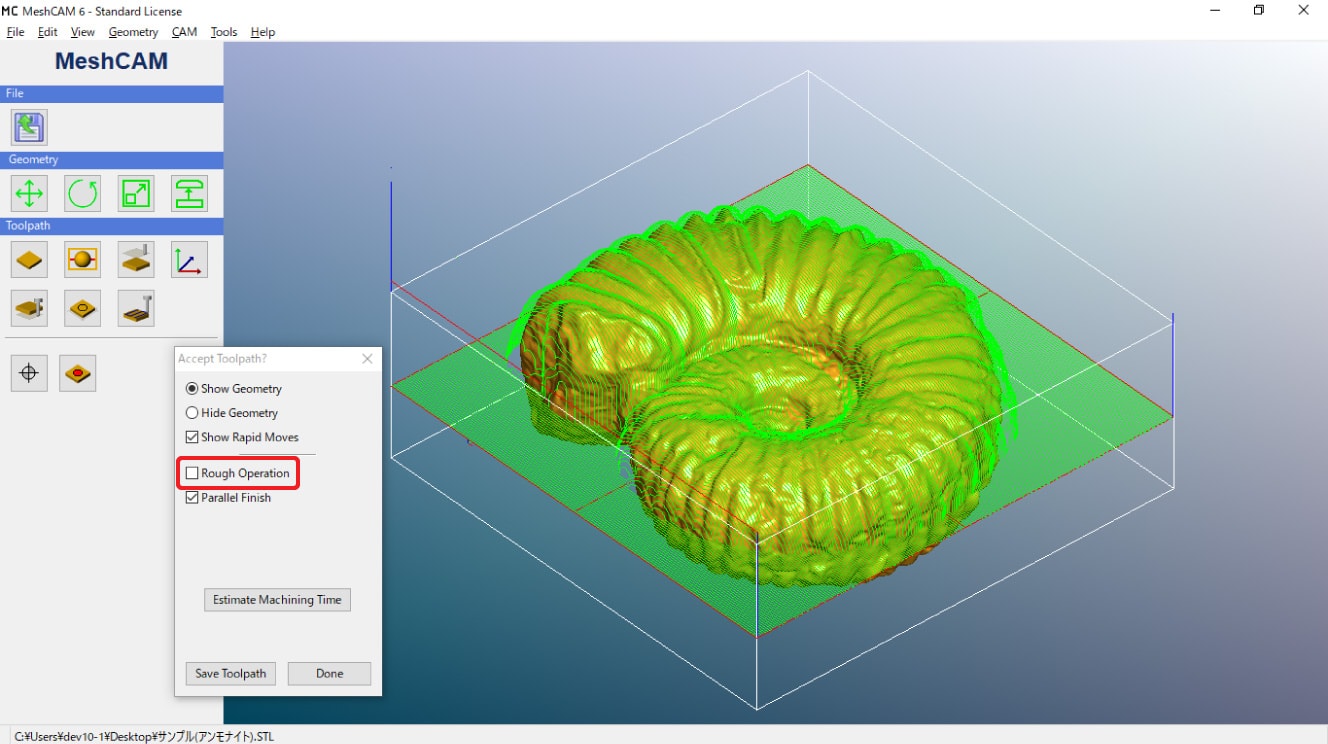Select the Show Geometry radio option
This screenshot has width=1328, height=744.
(x=192, y=389)
